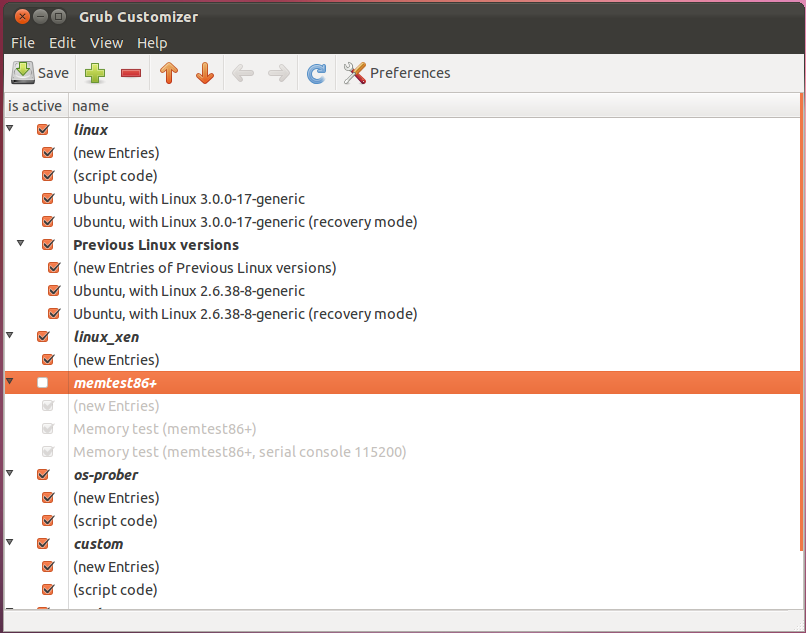Disable Ubuntu Linux 3.0.0-17-generic entry checkbox

tap(48, 198)
